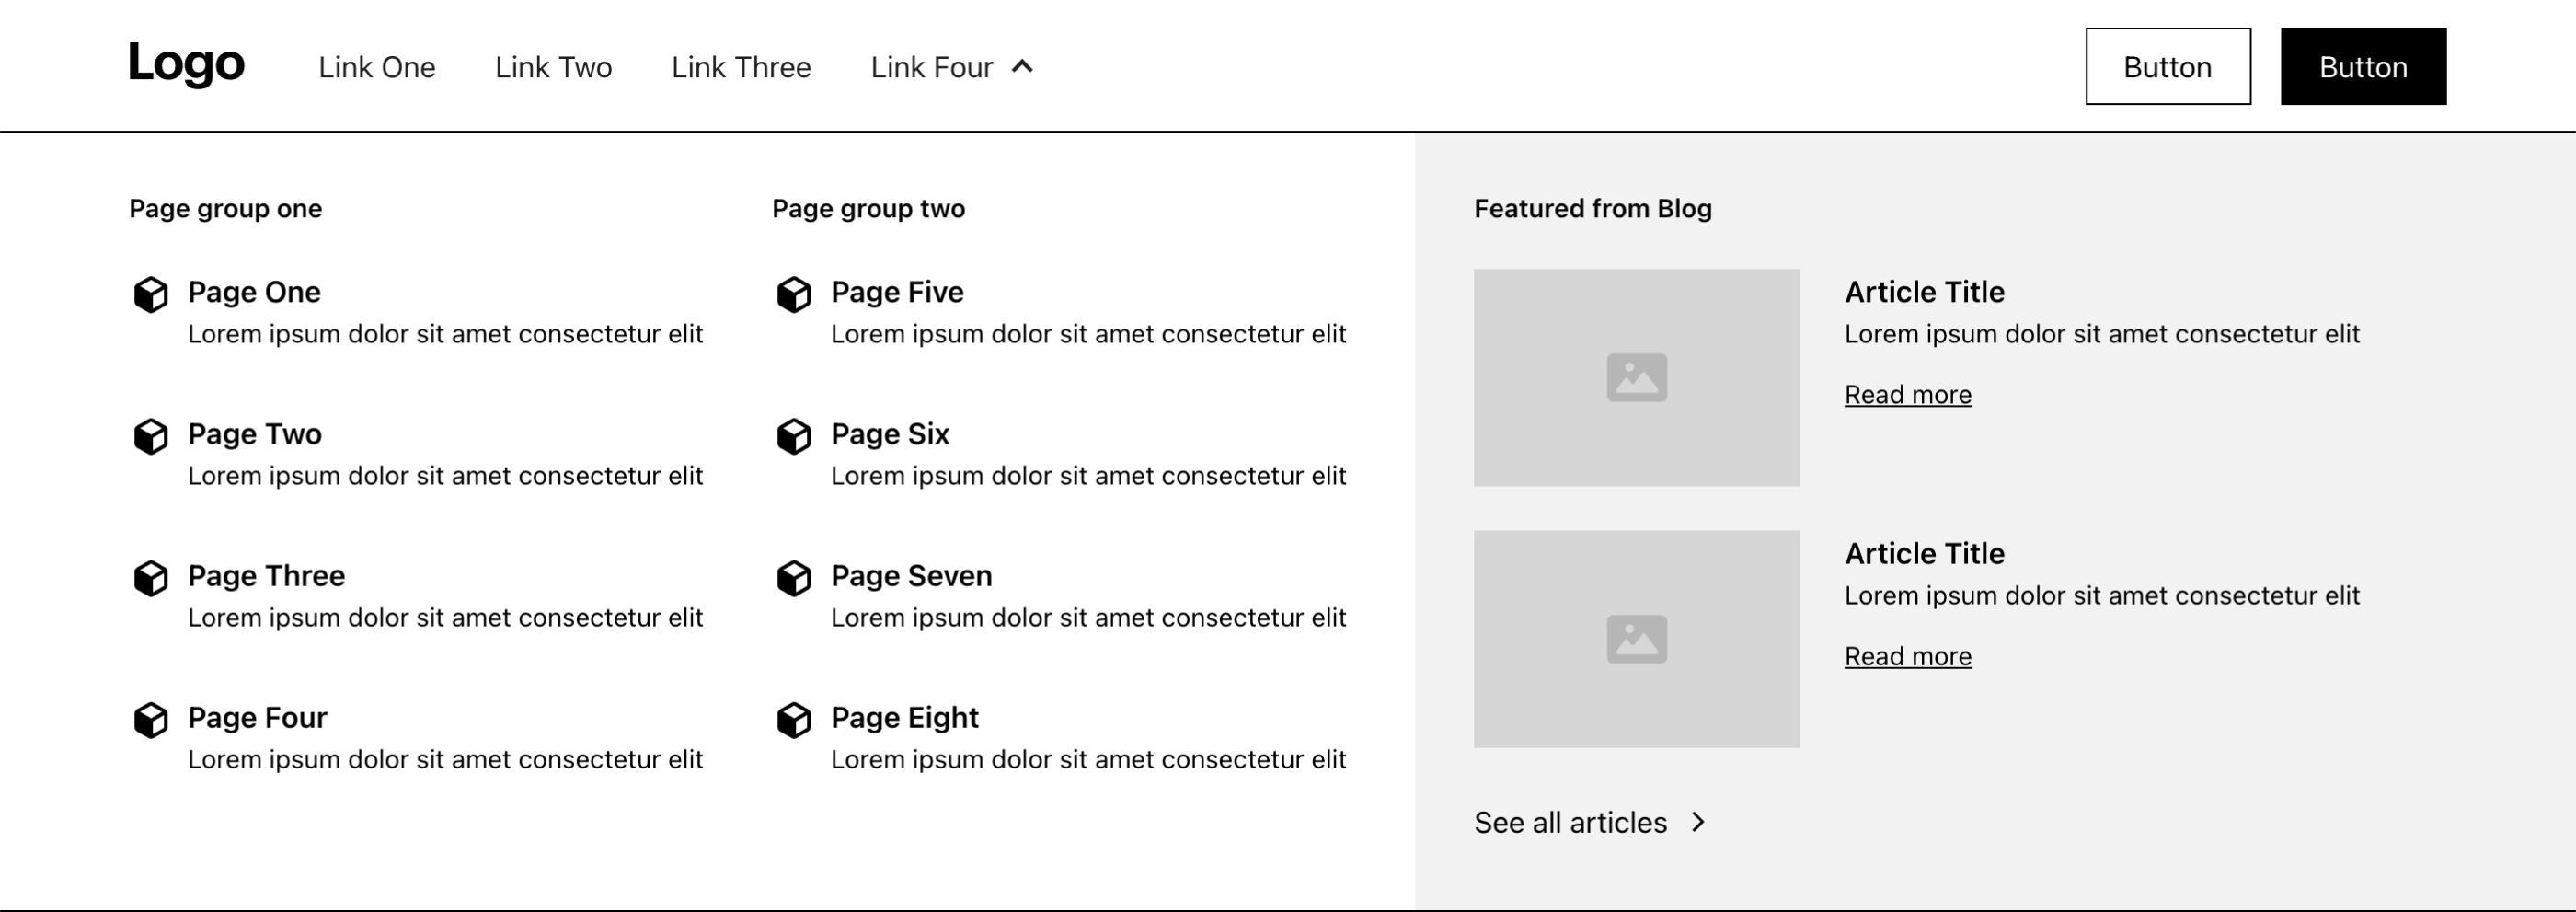The image size is (2576, 912).
Task: Click the Logo to go home
Action: tap(187, 63)
